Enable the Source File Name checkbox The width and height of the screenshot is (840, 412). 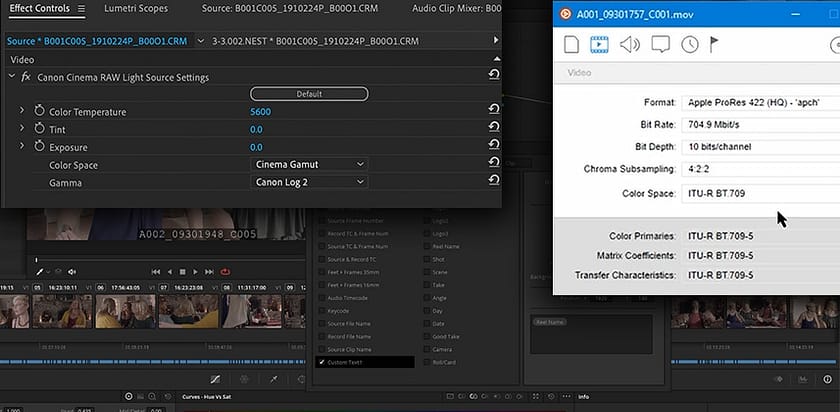(321, 324)
